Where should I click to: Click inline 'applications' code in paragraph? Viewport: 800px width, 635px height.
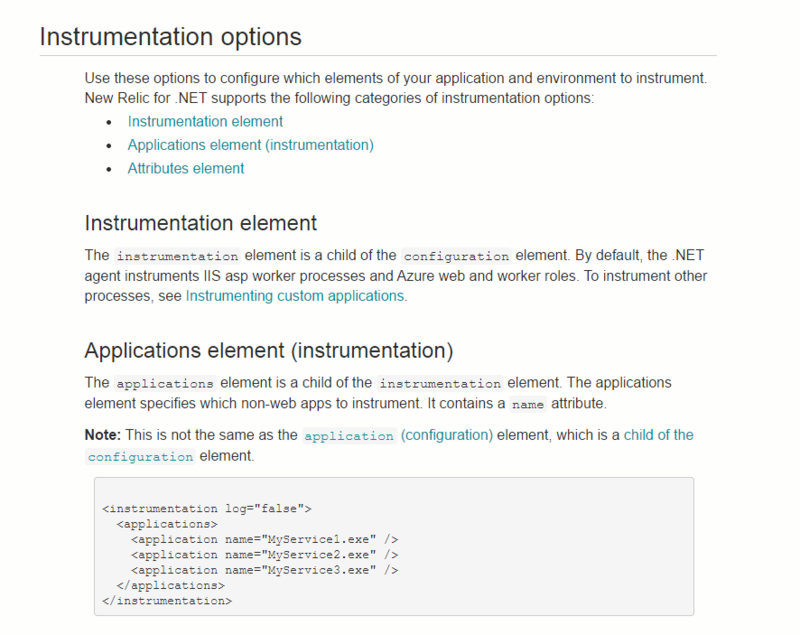165,383
